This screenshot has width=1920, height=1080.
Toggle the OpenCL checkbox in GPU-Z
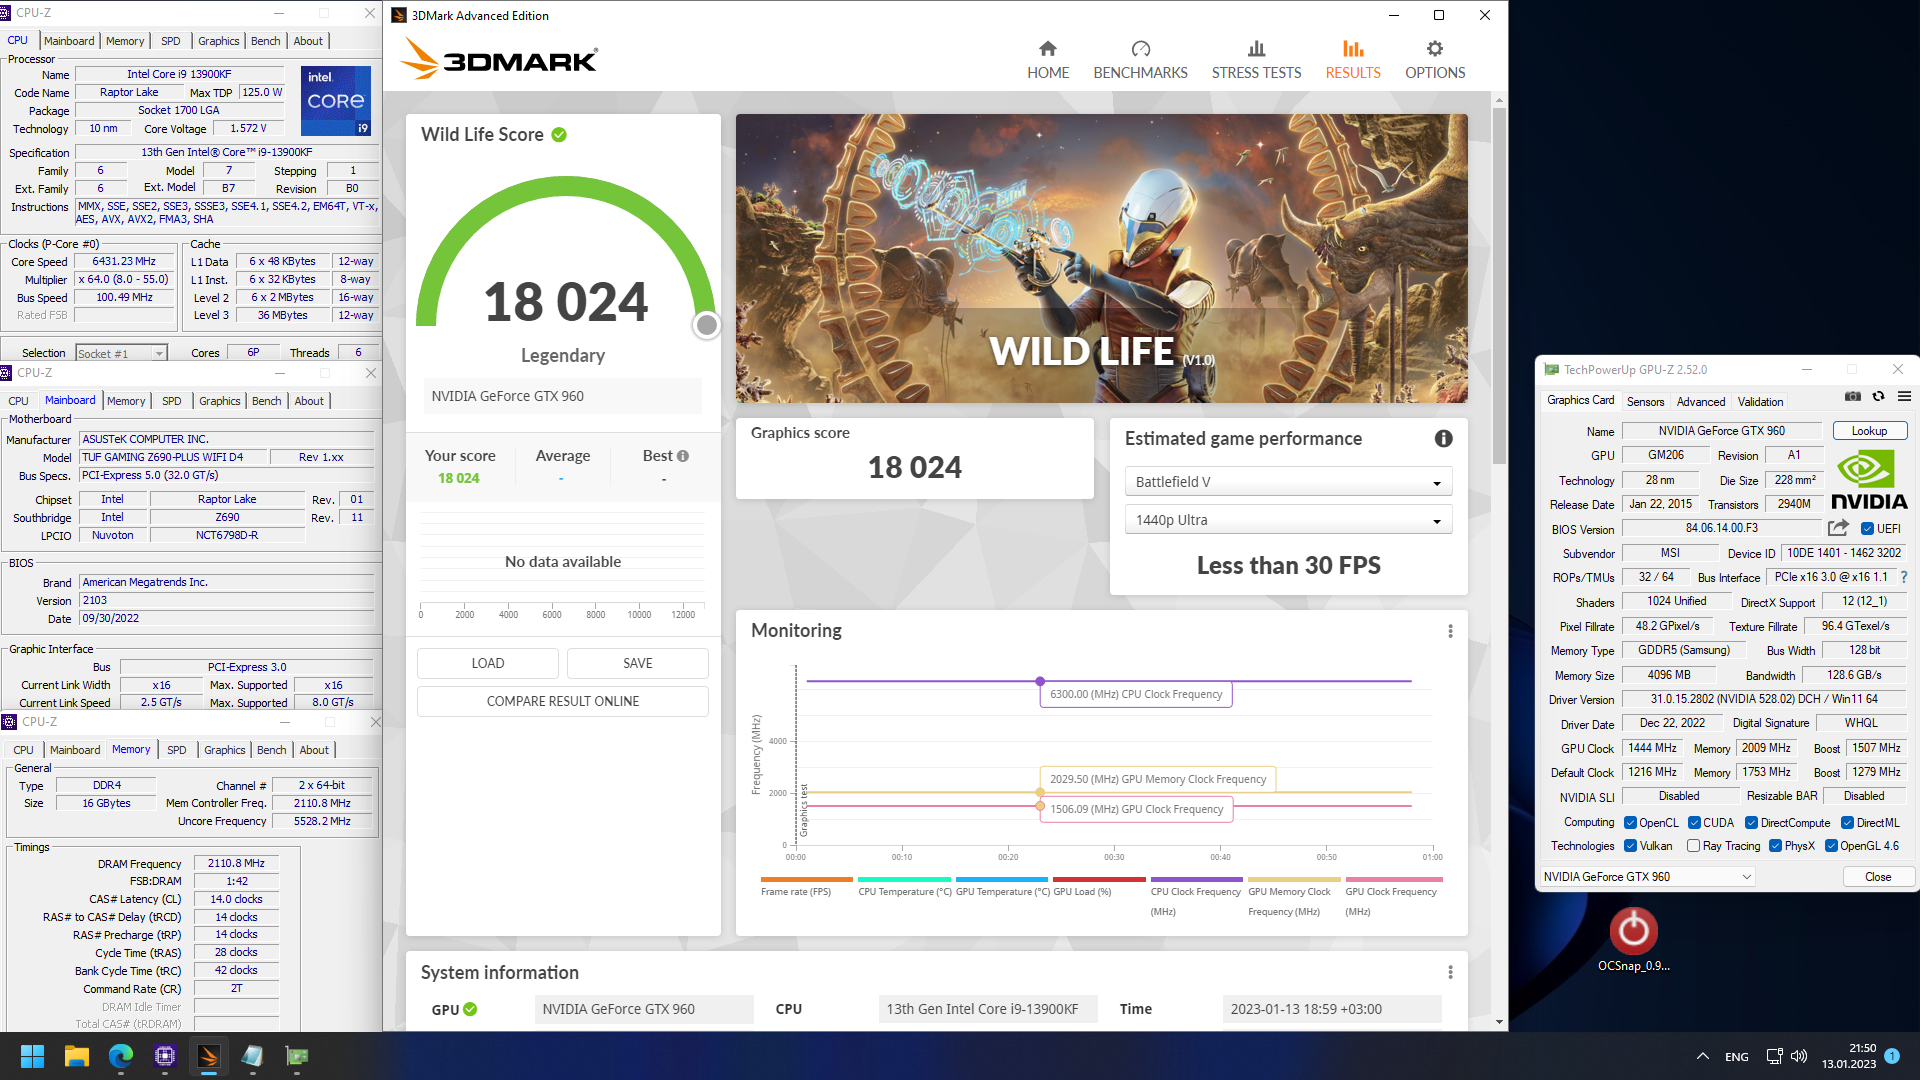pos(1630,823)
